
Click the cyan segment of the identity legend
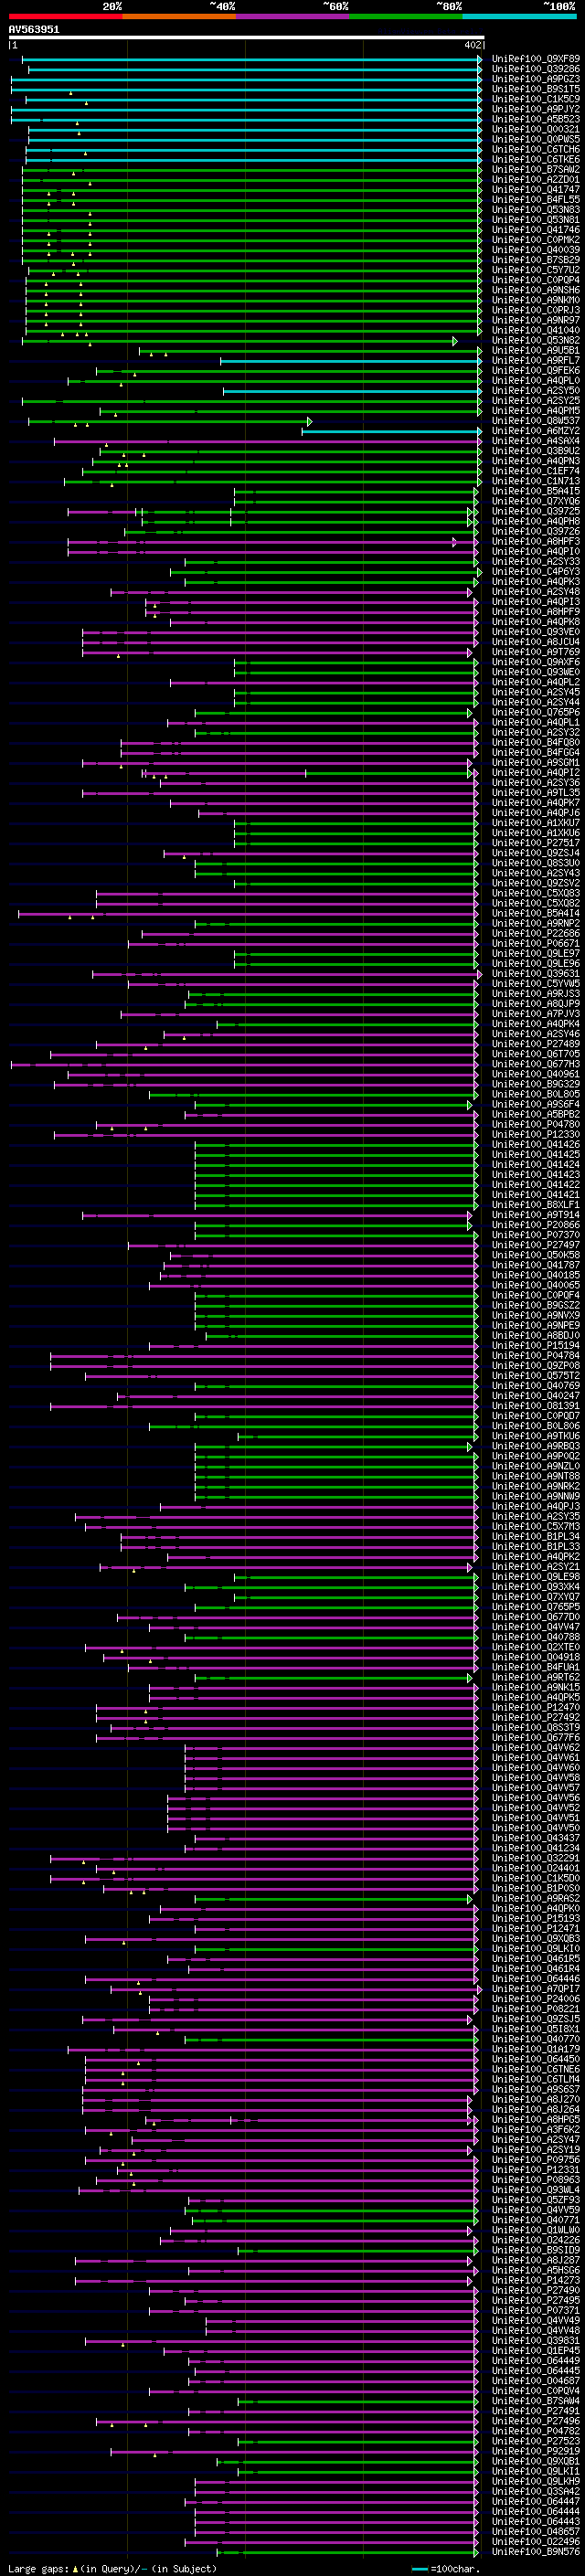pos(519,16)
